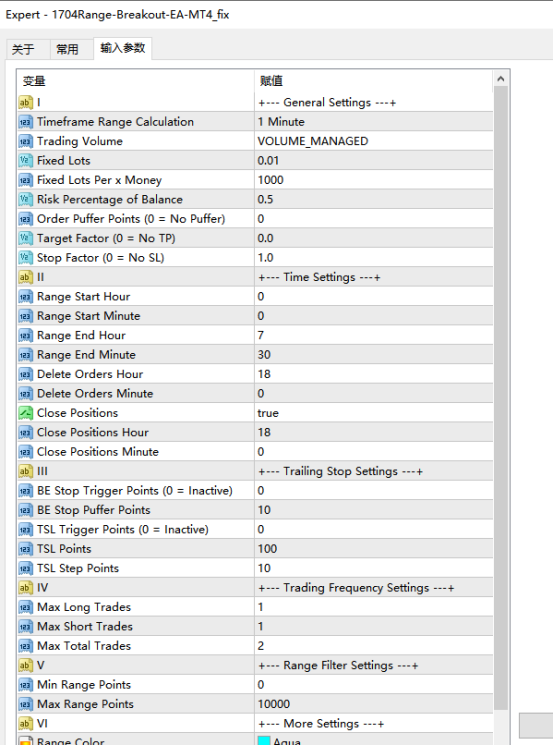Click the Aqua color swatch

tap(264, 740)
